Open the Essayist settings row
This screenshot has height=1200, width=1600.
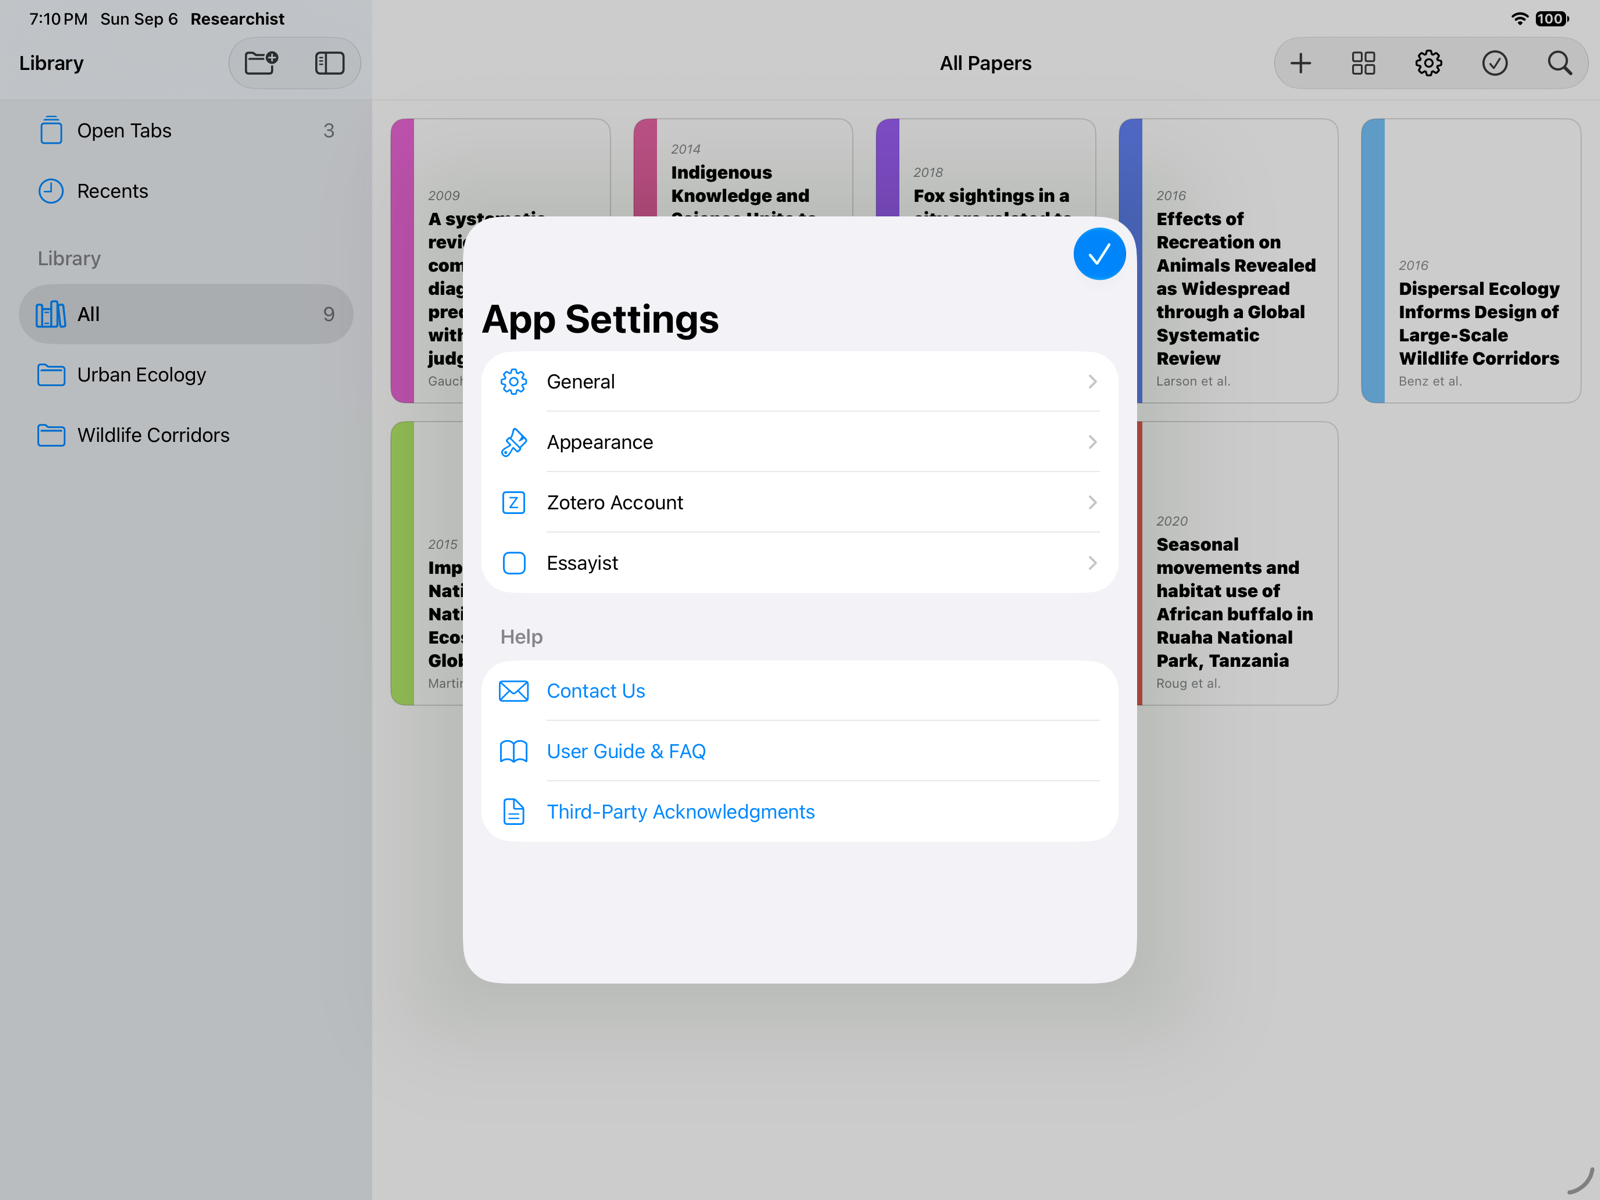point(799,563)
